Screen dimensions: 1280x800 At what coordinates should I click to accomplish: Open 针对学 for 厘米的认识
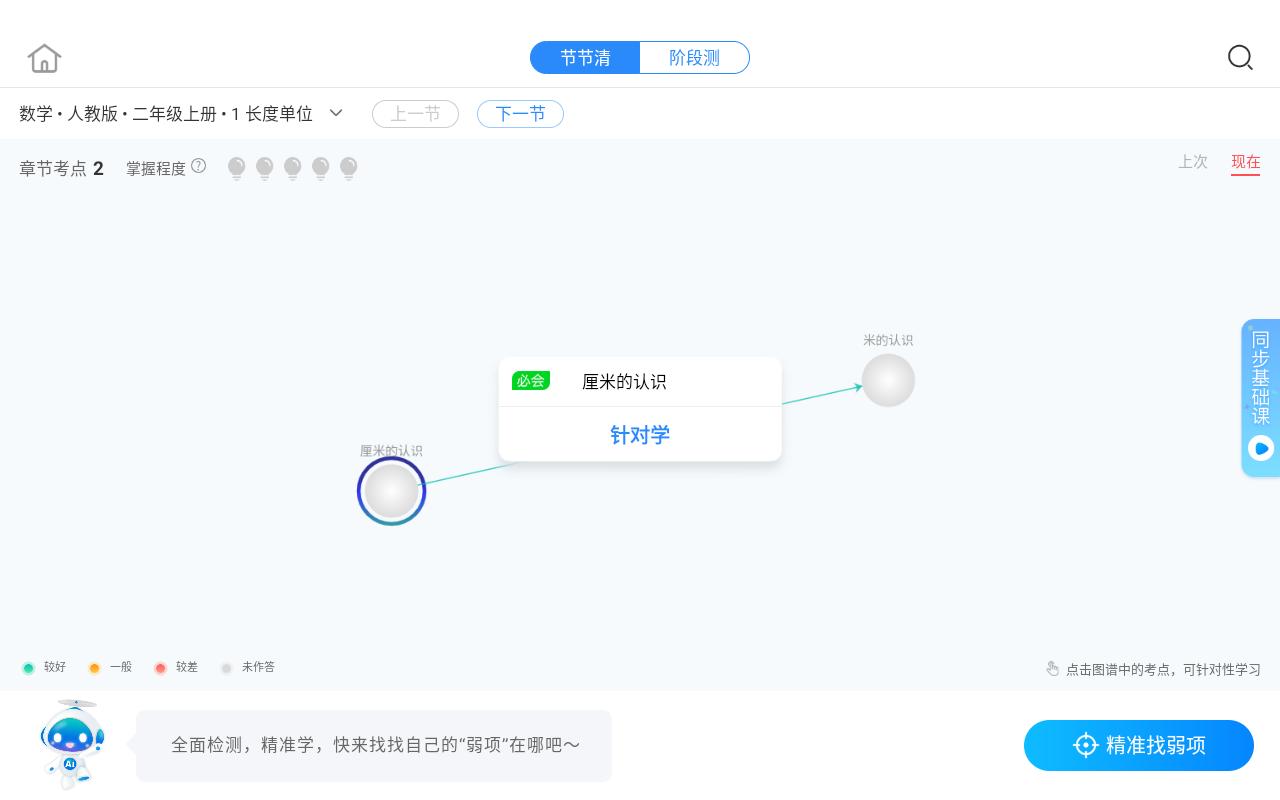[x=640, y=434]
